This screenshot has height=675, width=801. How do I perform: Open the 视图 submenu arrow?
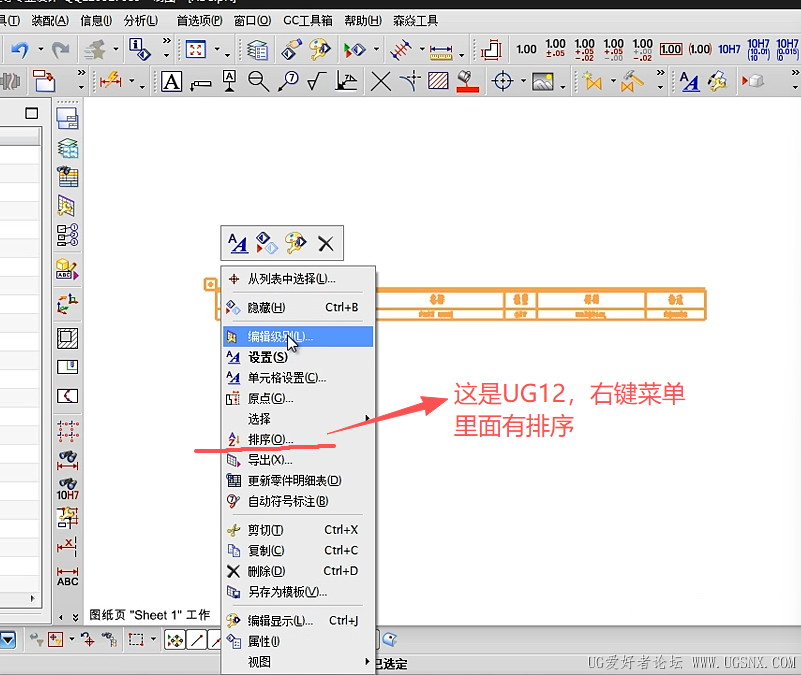coord(367,661)
